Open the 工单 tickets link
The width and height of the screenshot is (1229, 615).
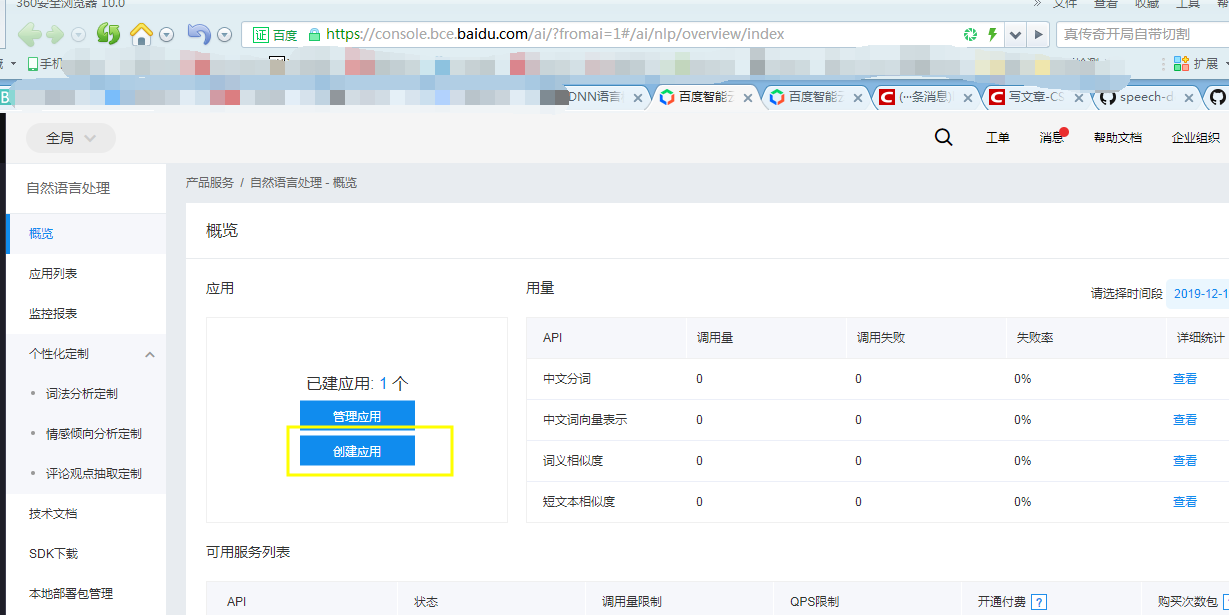997,138
